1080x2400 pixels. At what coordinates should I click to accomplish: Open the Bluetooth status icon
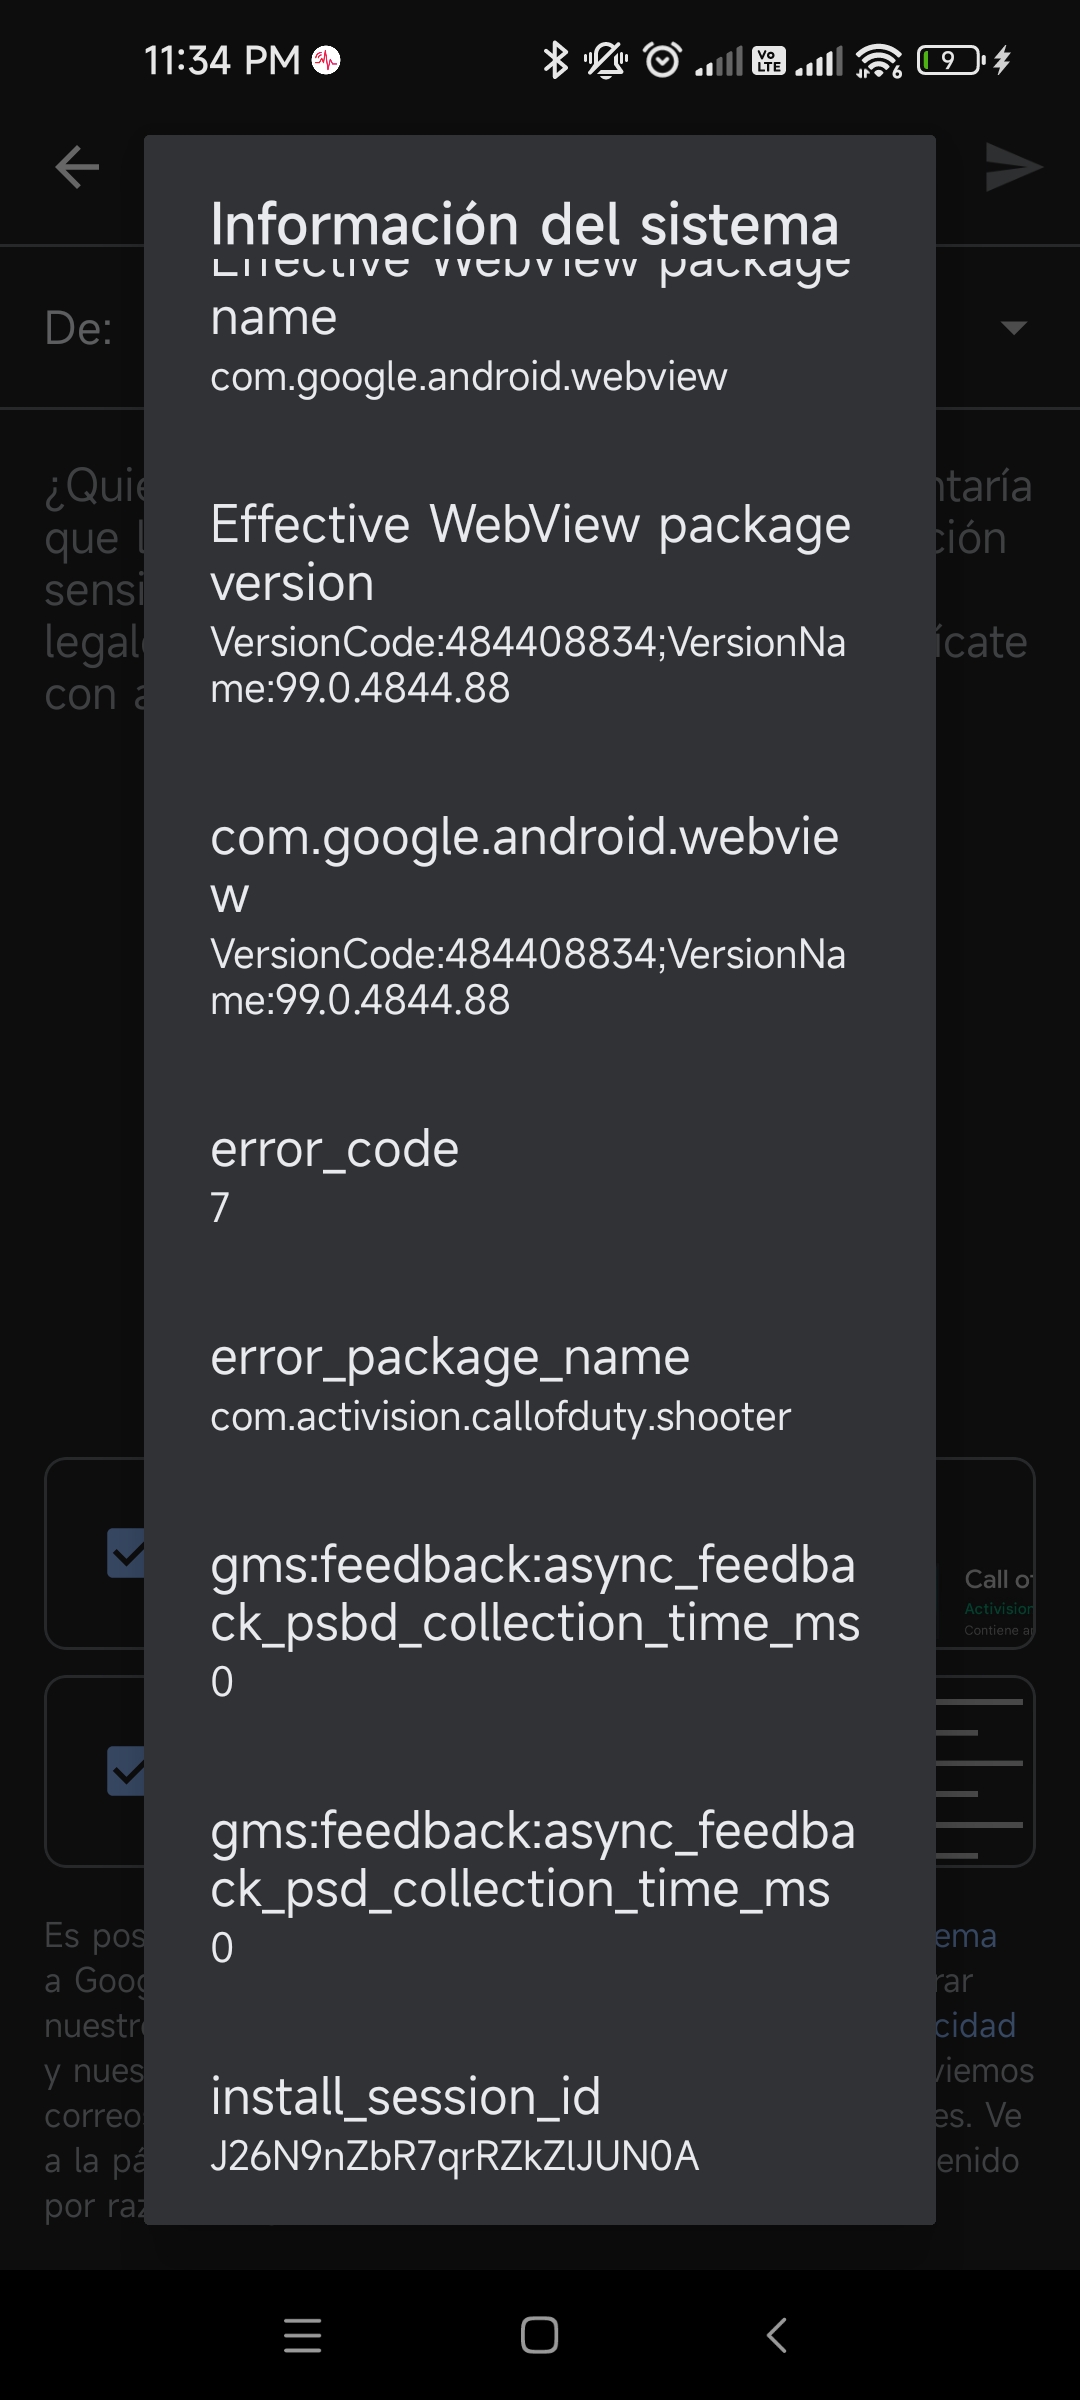coord(555,61)
